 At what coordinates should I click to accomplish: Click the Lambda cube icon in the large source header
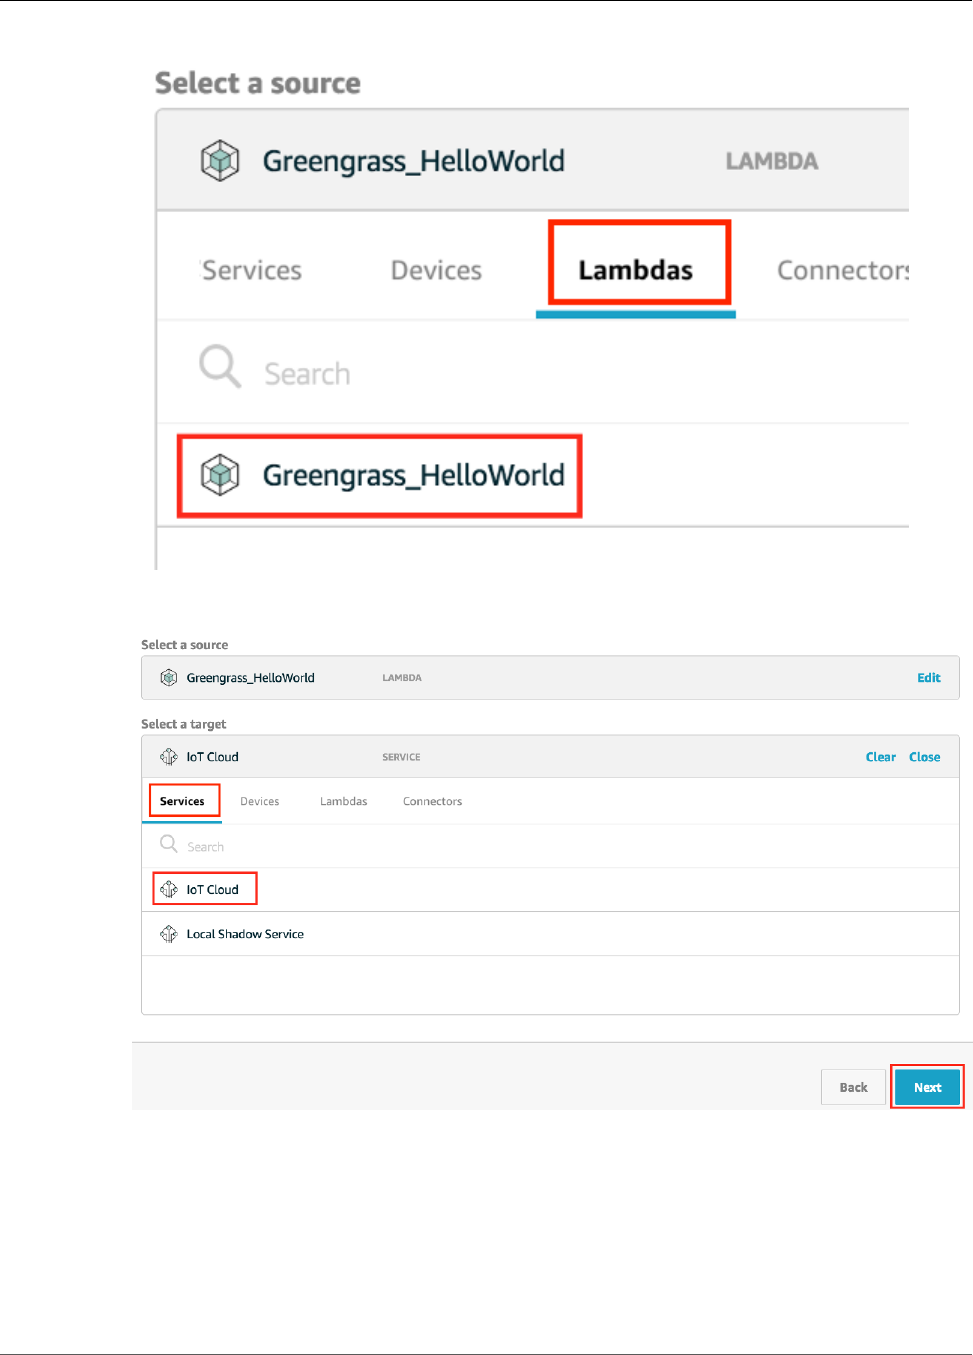(220, 161)
